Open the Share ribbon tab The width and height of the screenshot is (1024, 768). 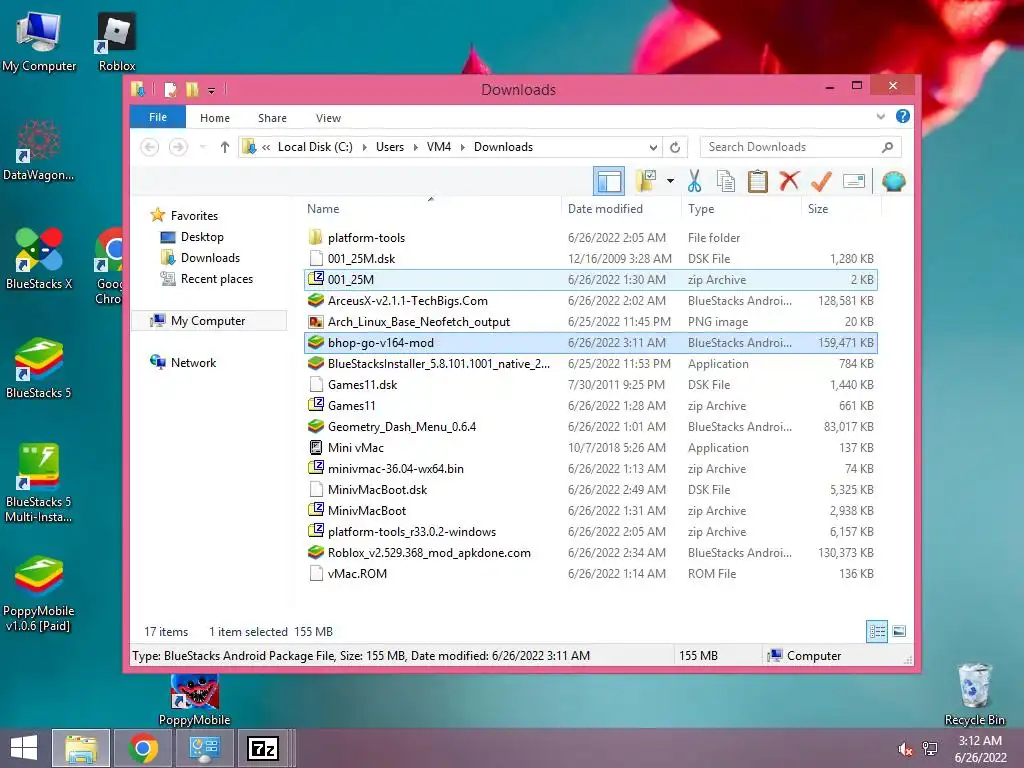tap(272, 118)
